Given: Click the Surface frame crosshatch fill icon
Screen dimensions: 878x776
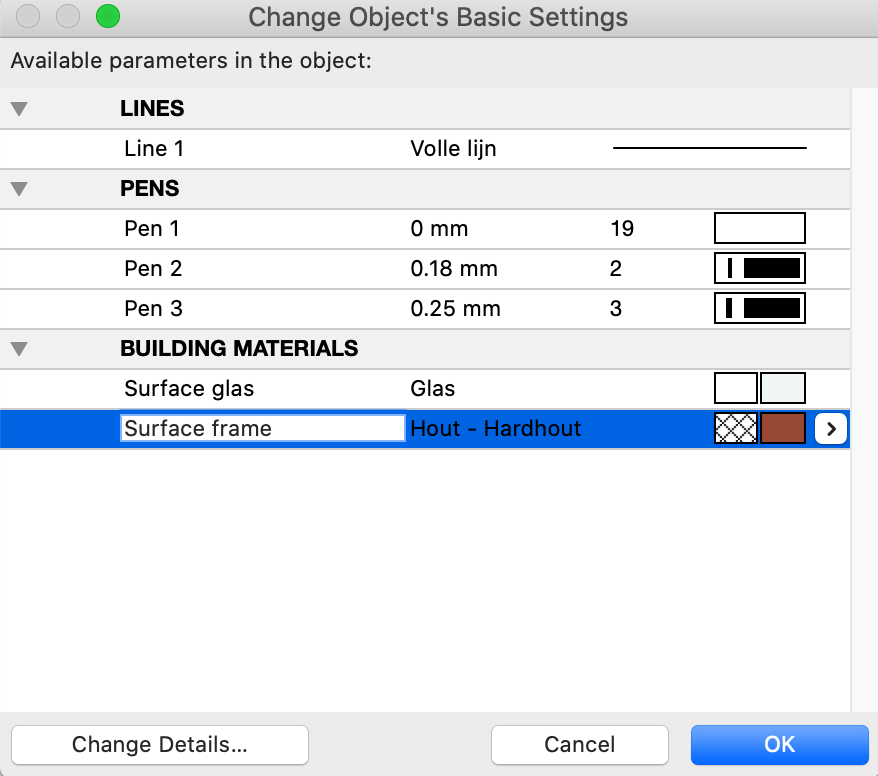Looking at the screenshot, I should tap(736, 428).
